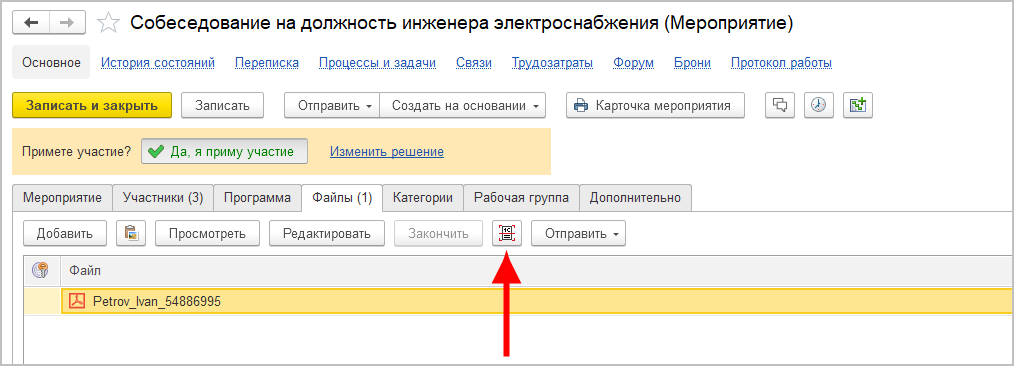Switch to Рабочая группа tab
Image resolution: width=1014 pixels, height=366 pixels.
[x=521, y=198]
